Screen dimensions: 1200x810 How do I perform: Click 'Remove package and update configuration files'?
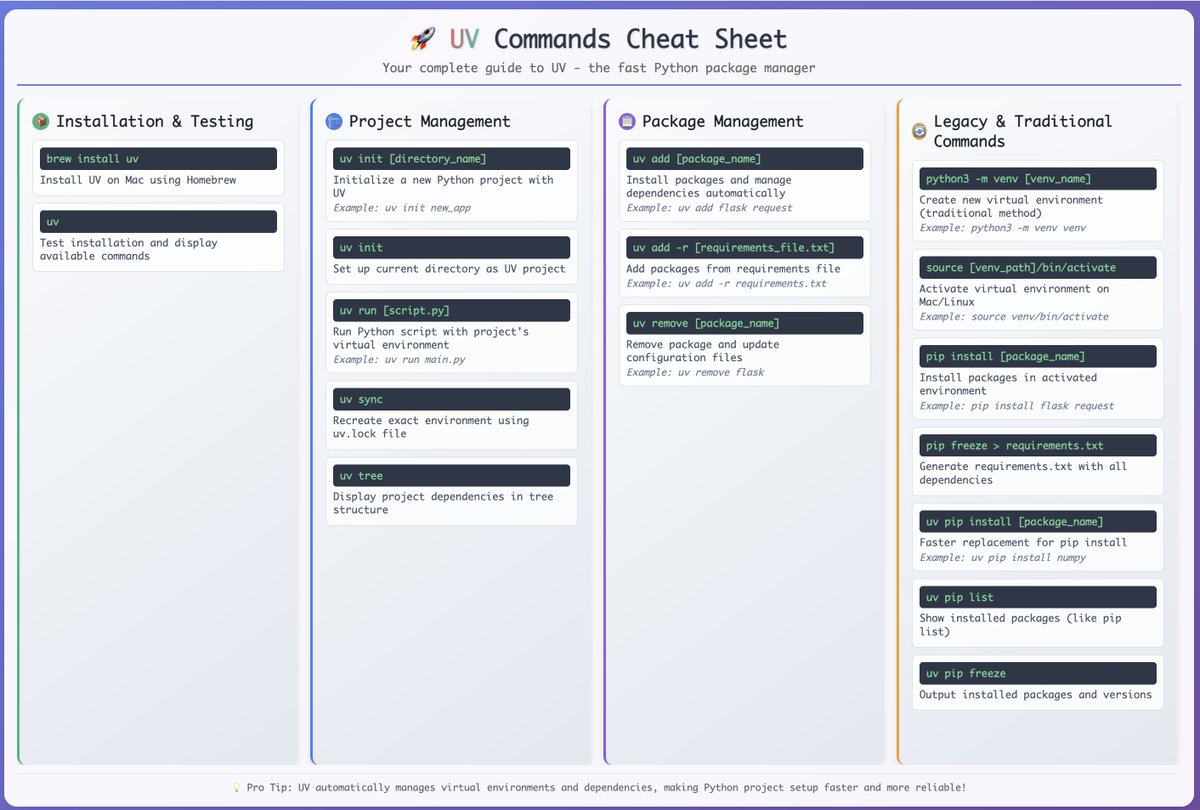pyautogui.click(x=702, y=351)
